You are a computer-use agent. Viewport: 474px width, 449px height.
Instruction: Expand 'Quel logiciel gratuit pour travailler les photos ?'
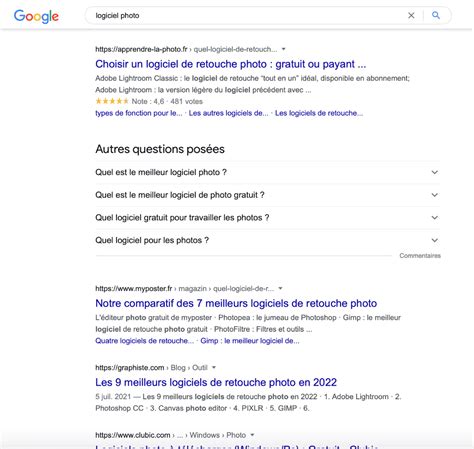pyautogui.click(x=267, y=218)
